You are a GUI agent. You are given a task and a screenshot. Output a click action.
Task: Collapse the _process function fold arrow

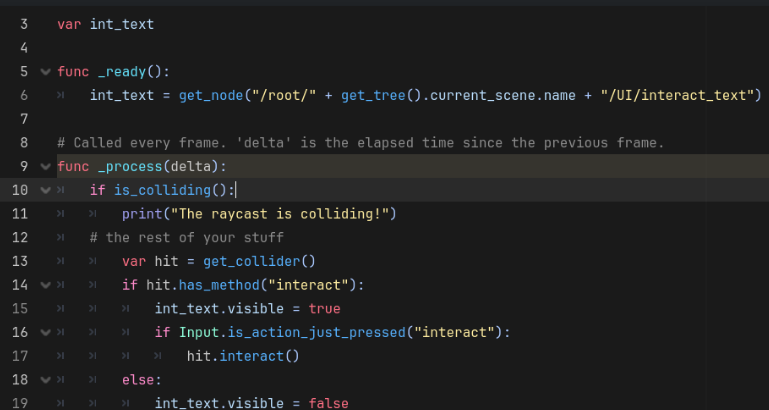pos(46,167)
